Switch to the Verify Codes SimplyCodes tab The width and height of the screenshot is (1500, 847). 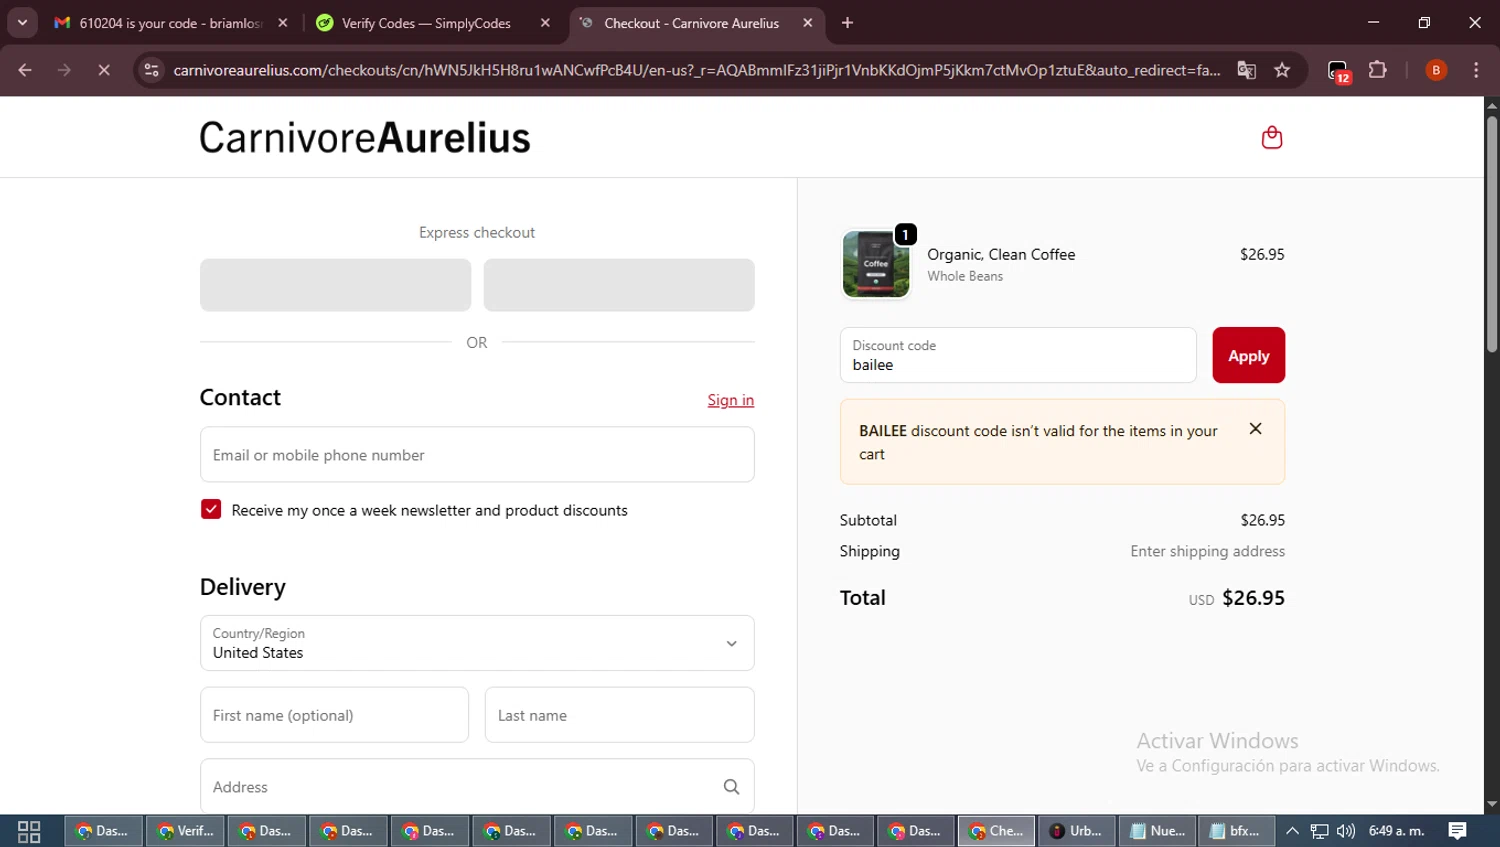pyautogui.click(x=432, y=23)
